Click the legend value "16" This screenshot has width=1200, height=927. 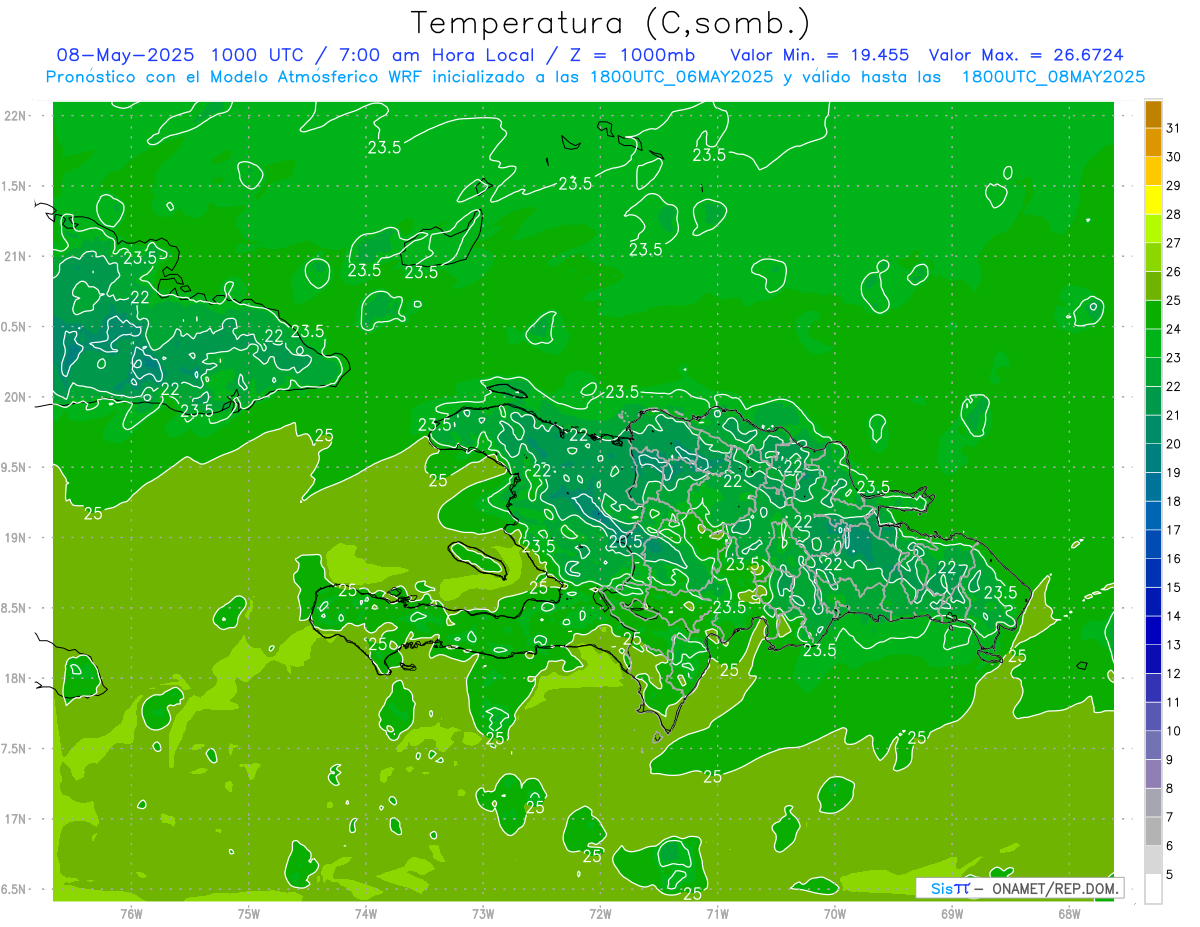click(1174, 559)
